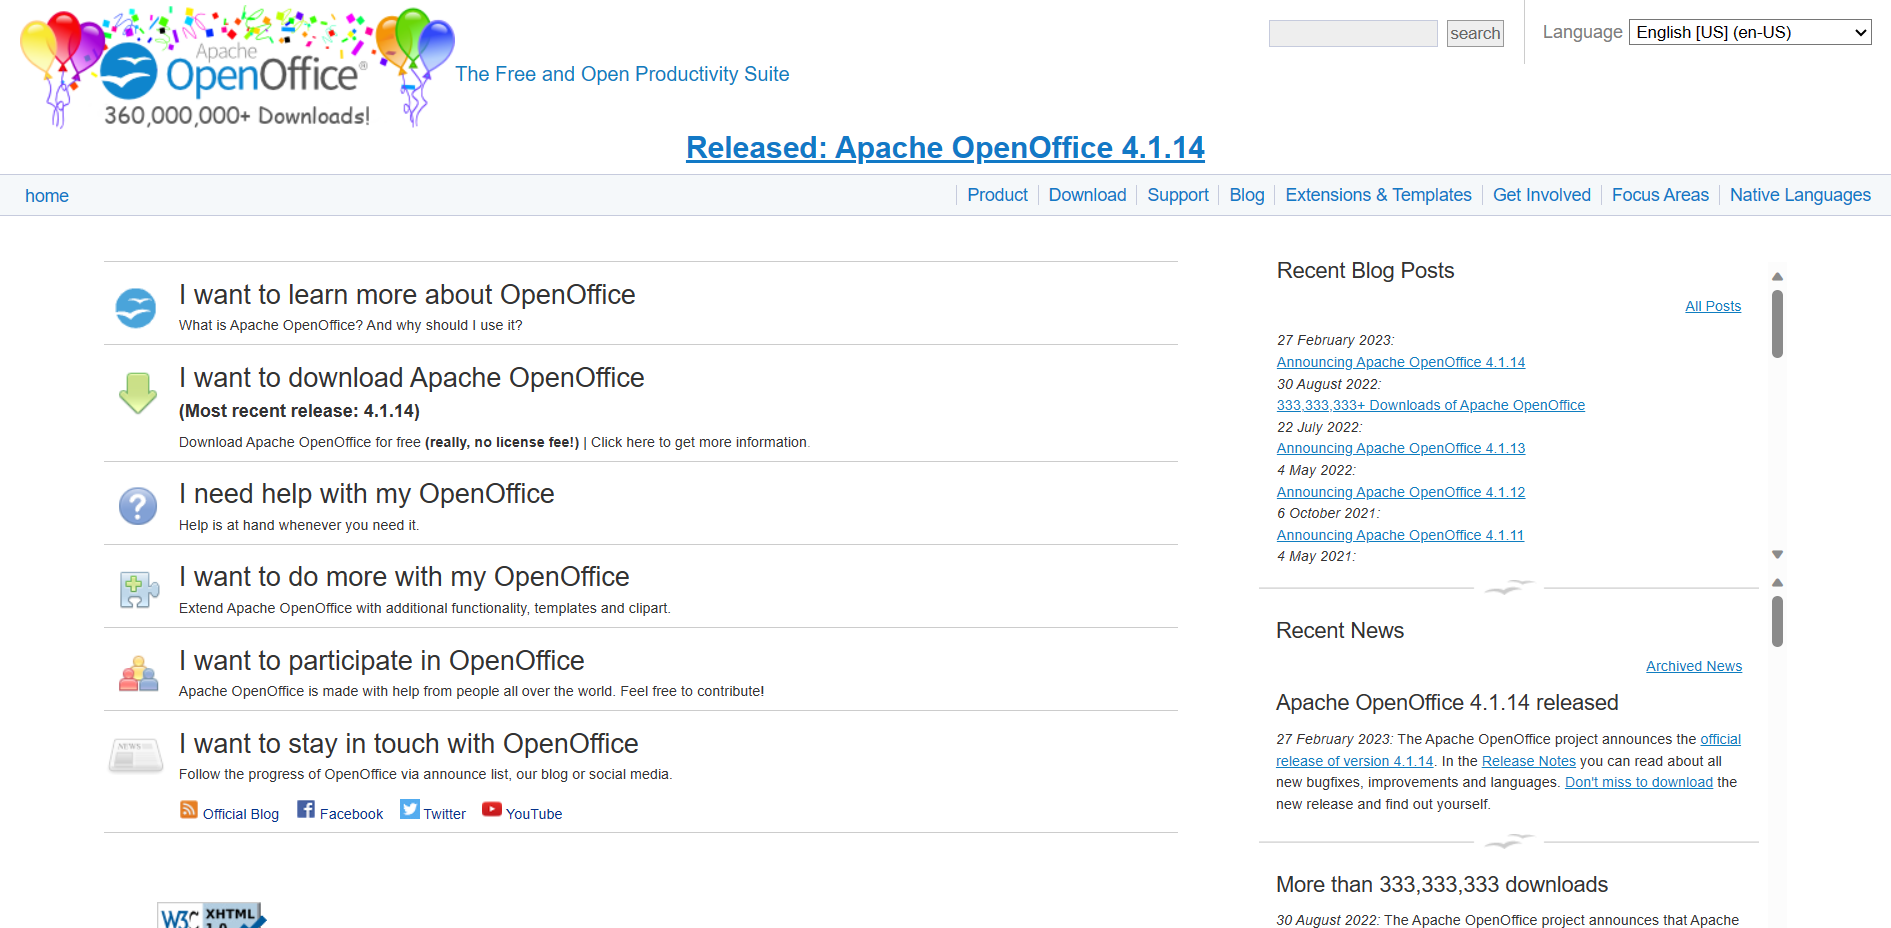This screenshot has height=928, width=1891.
Task: Click the Recent Blog Posts scrollbar thumb
Action: [1777, 323]
